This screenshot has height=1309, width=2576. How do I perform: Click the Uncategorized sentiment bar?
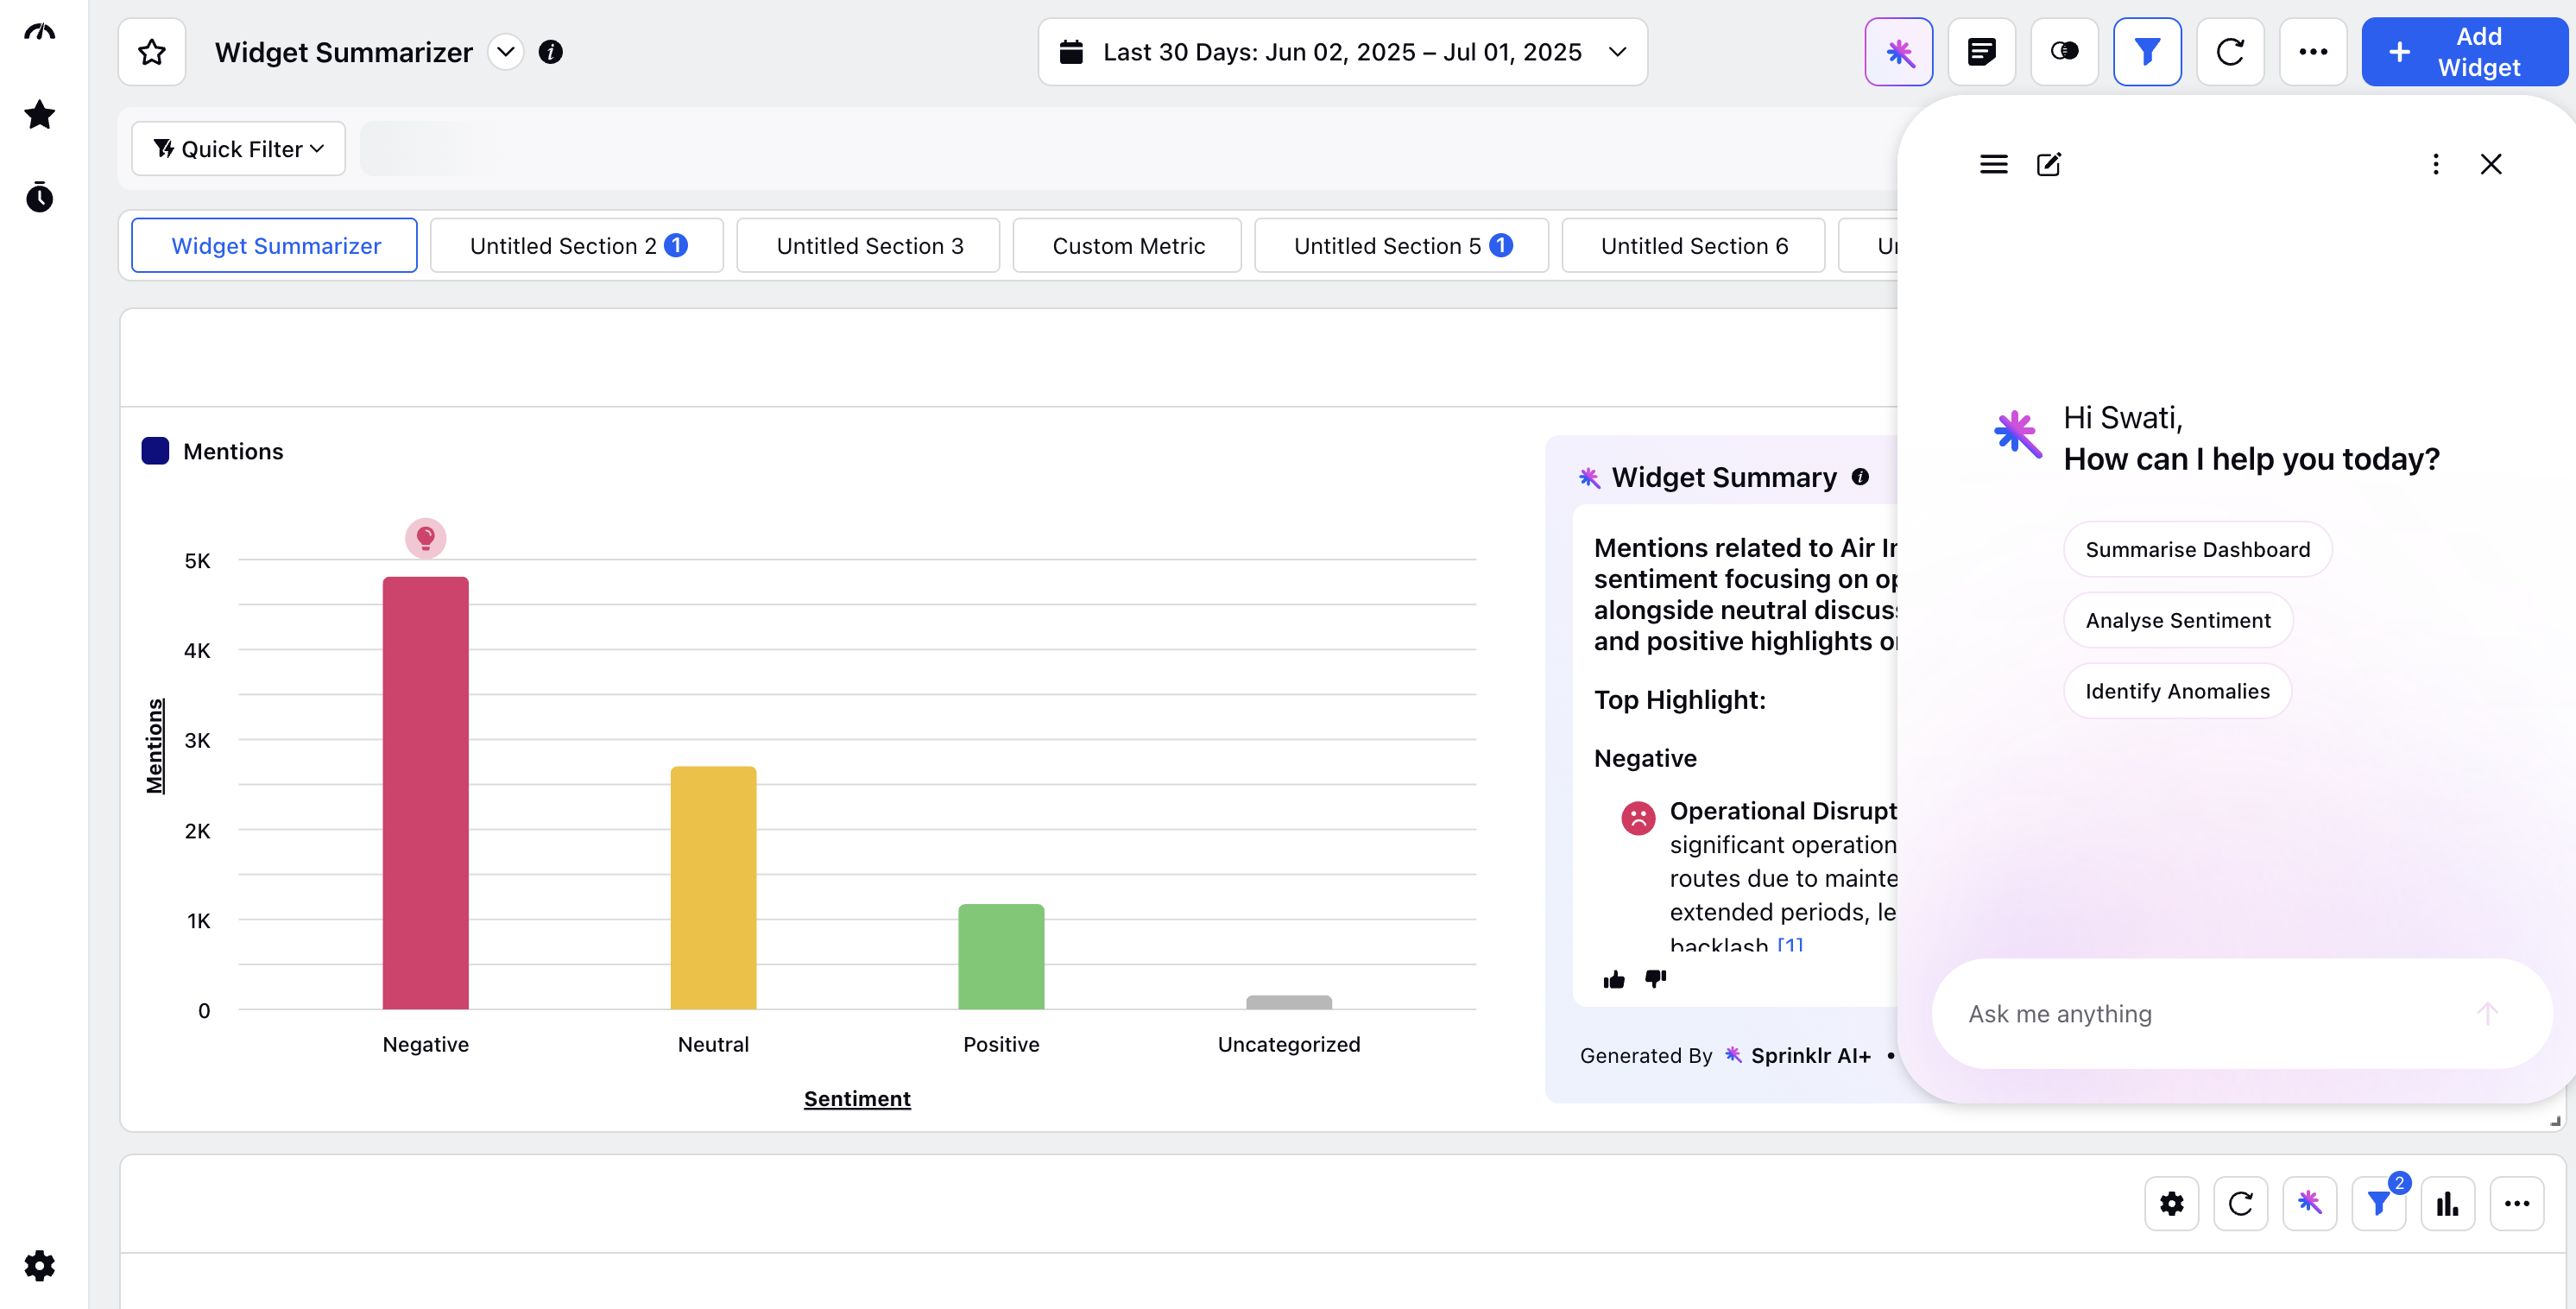tap(1289, 1002)
